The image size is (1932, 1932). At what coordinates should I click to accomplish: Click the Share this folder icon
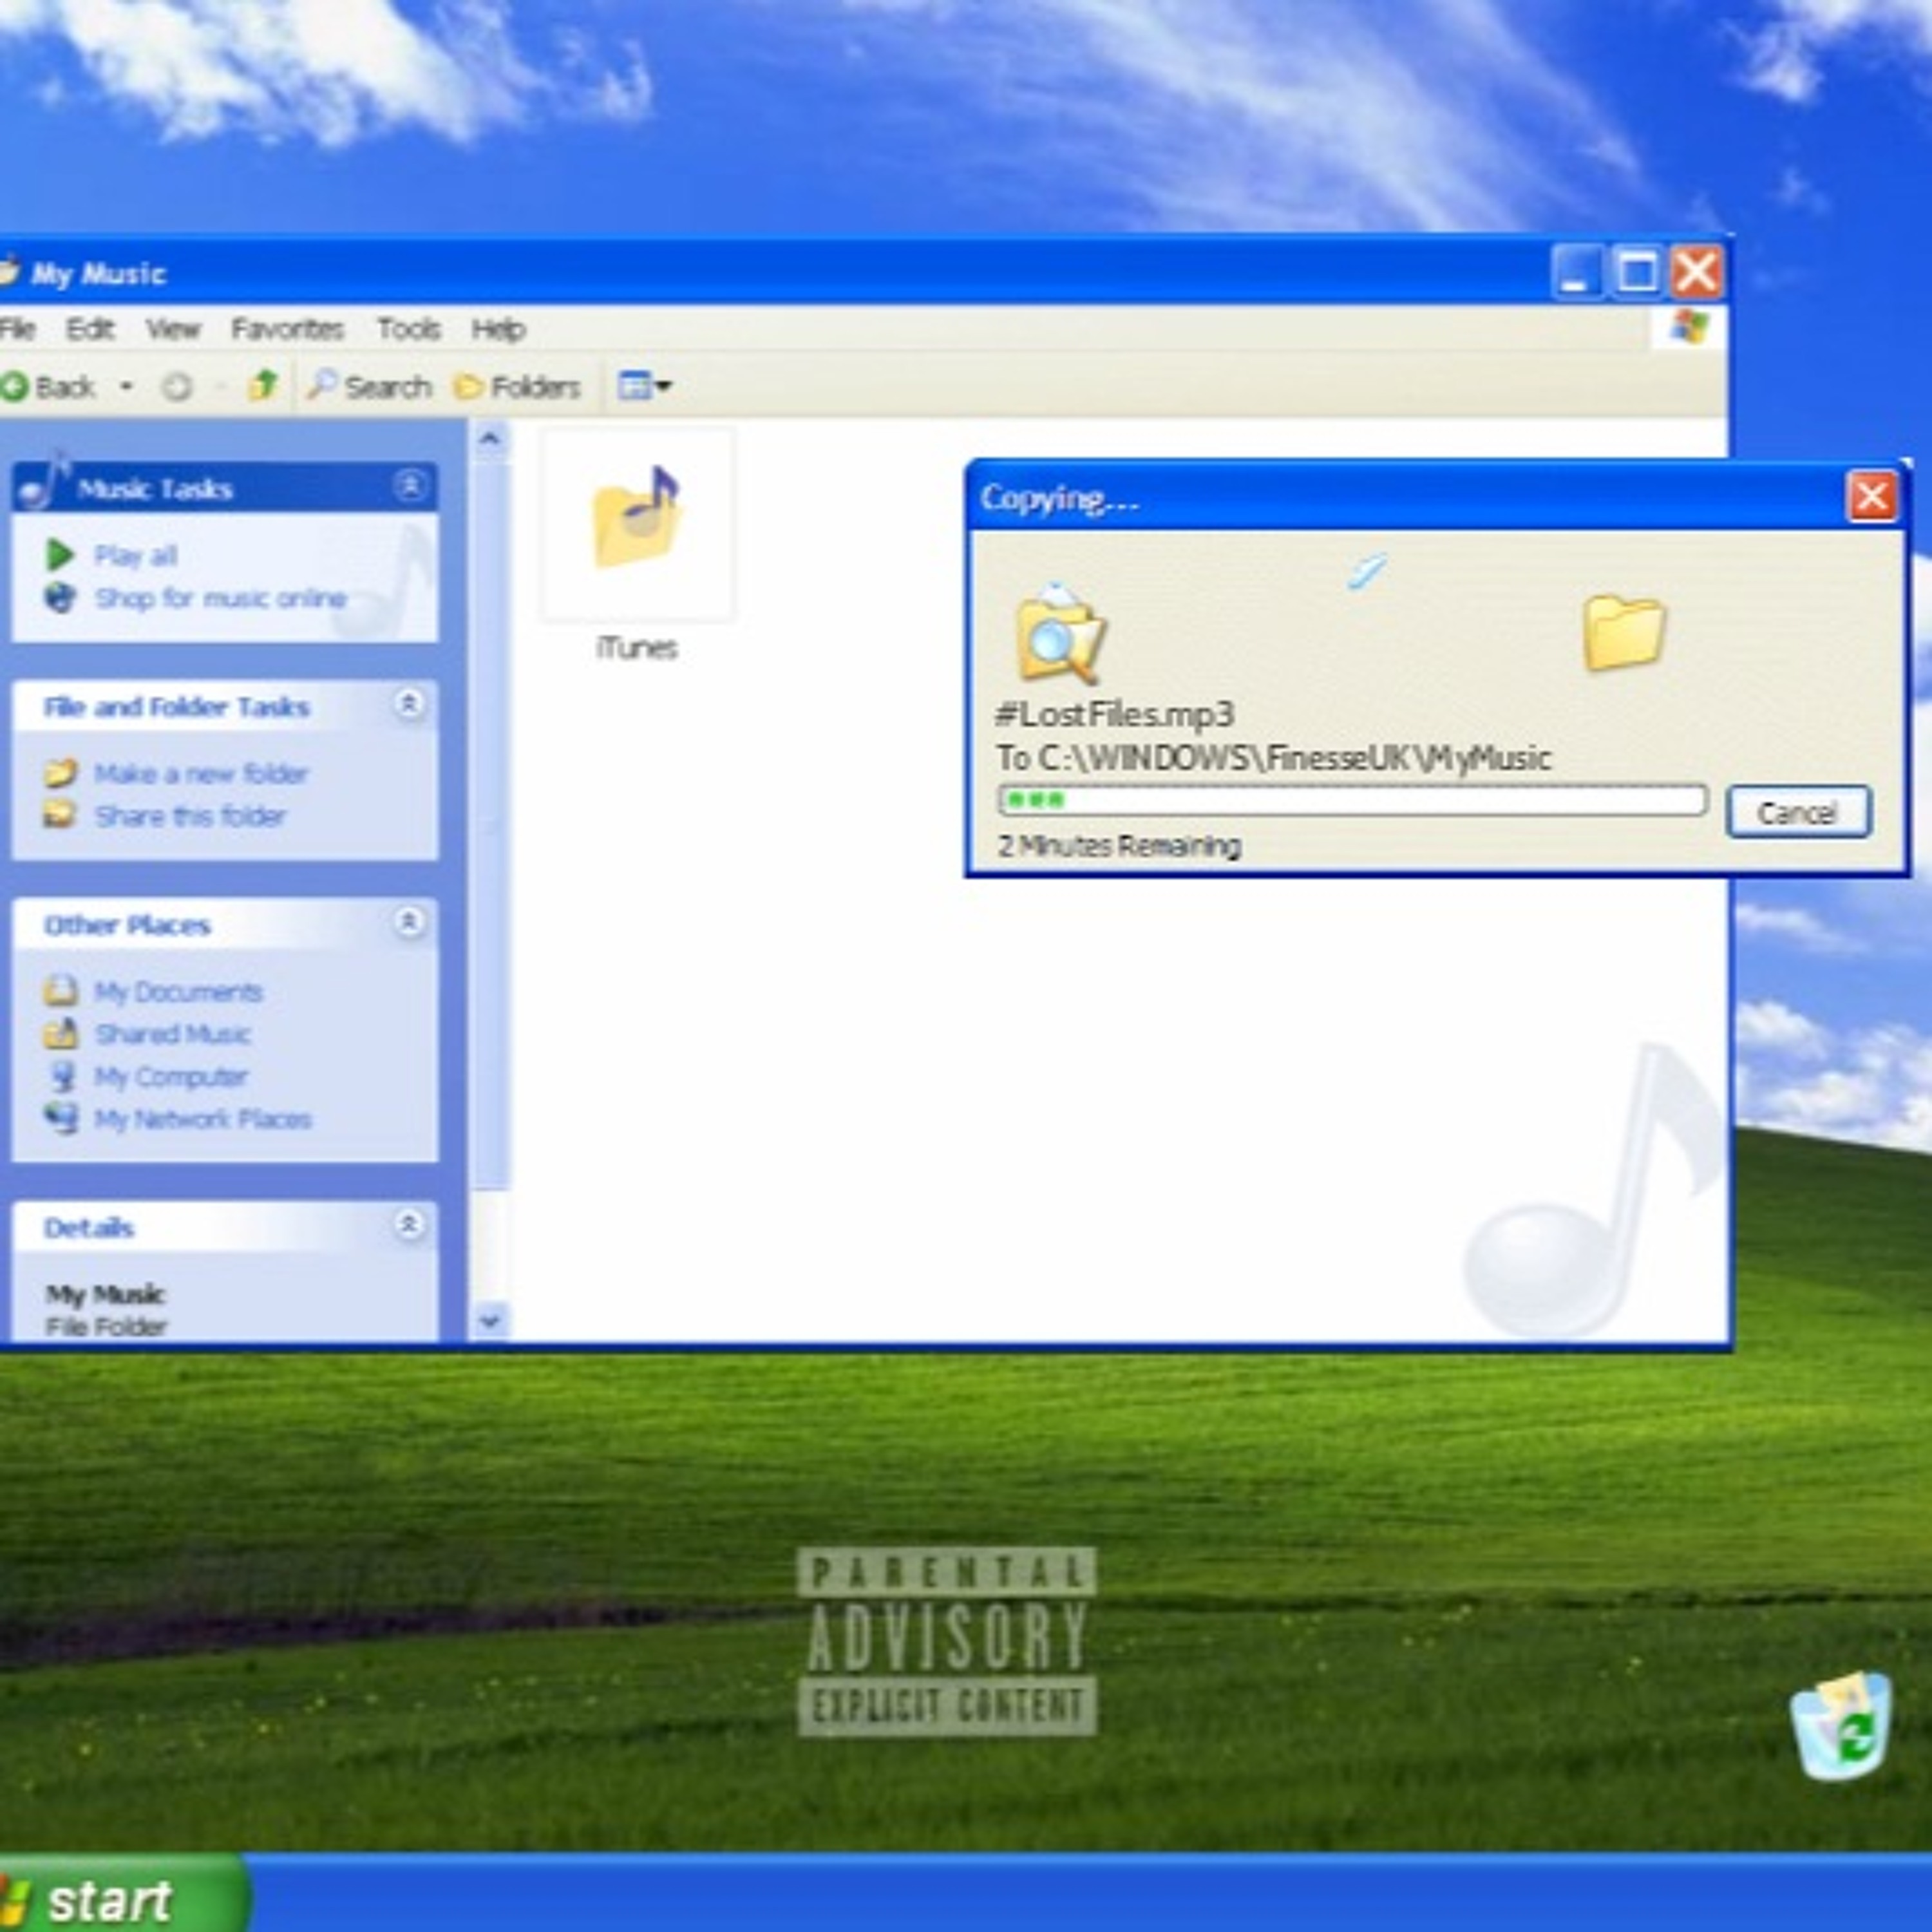(x=60, y=815)
